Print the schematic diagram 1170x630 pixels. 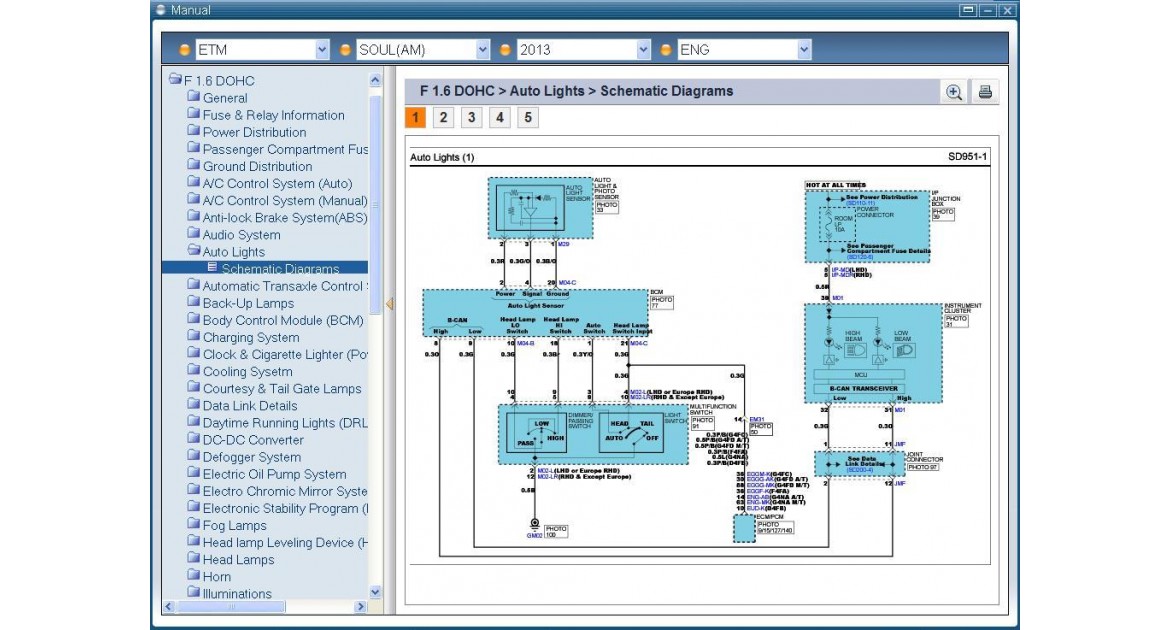[985, 92]
